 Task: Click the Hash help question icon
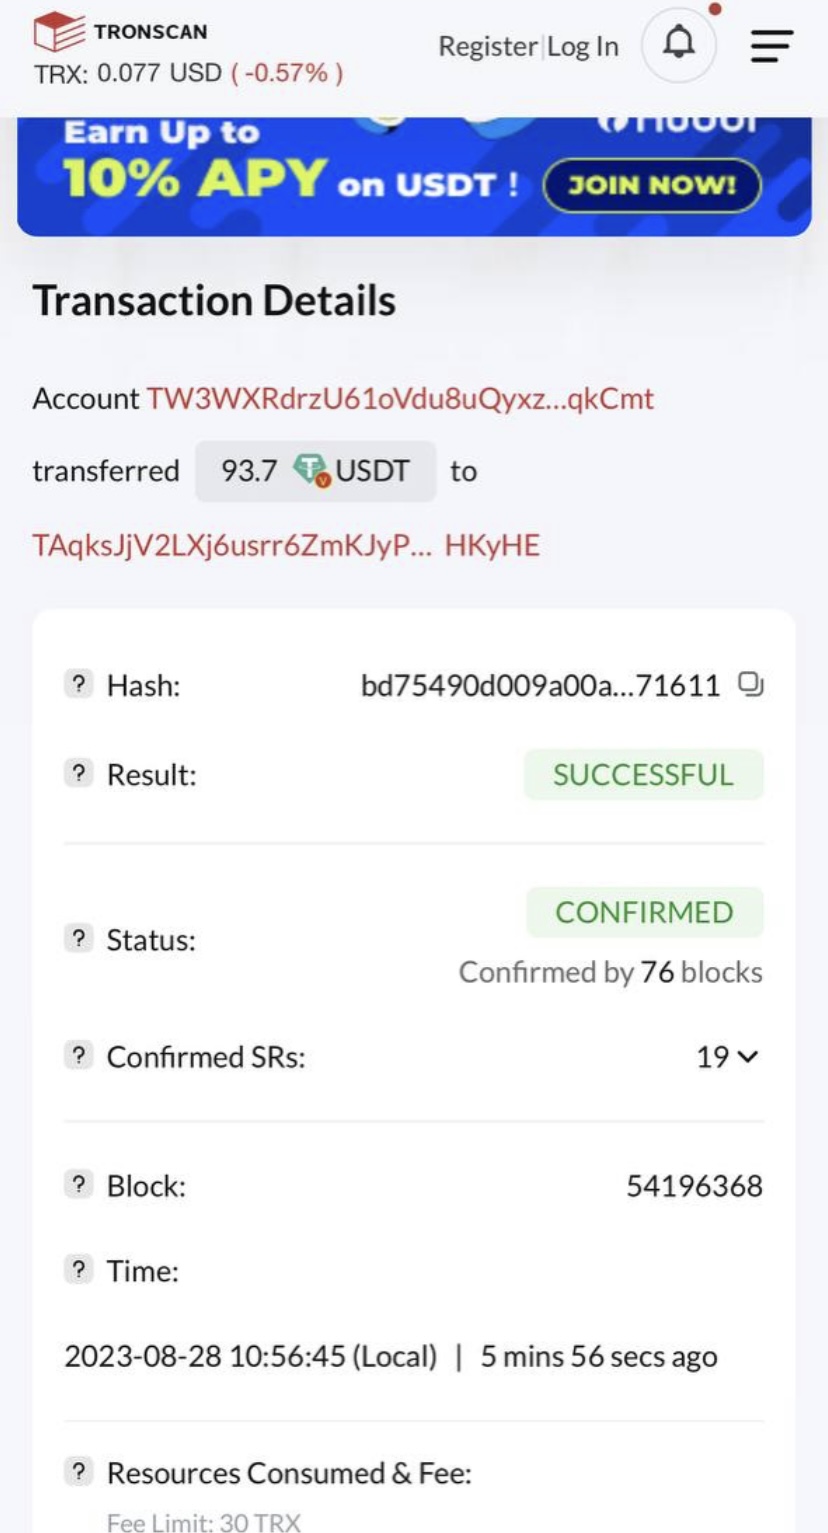(x=78, y=685)
